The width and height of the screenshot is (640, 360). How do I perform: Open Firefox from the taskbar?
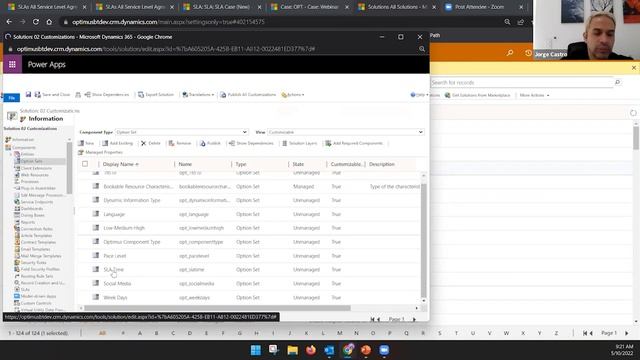coord(311,350)
